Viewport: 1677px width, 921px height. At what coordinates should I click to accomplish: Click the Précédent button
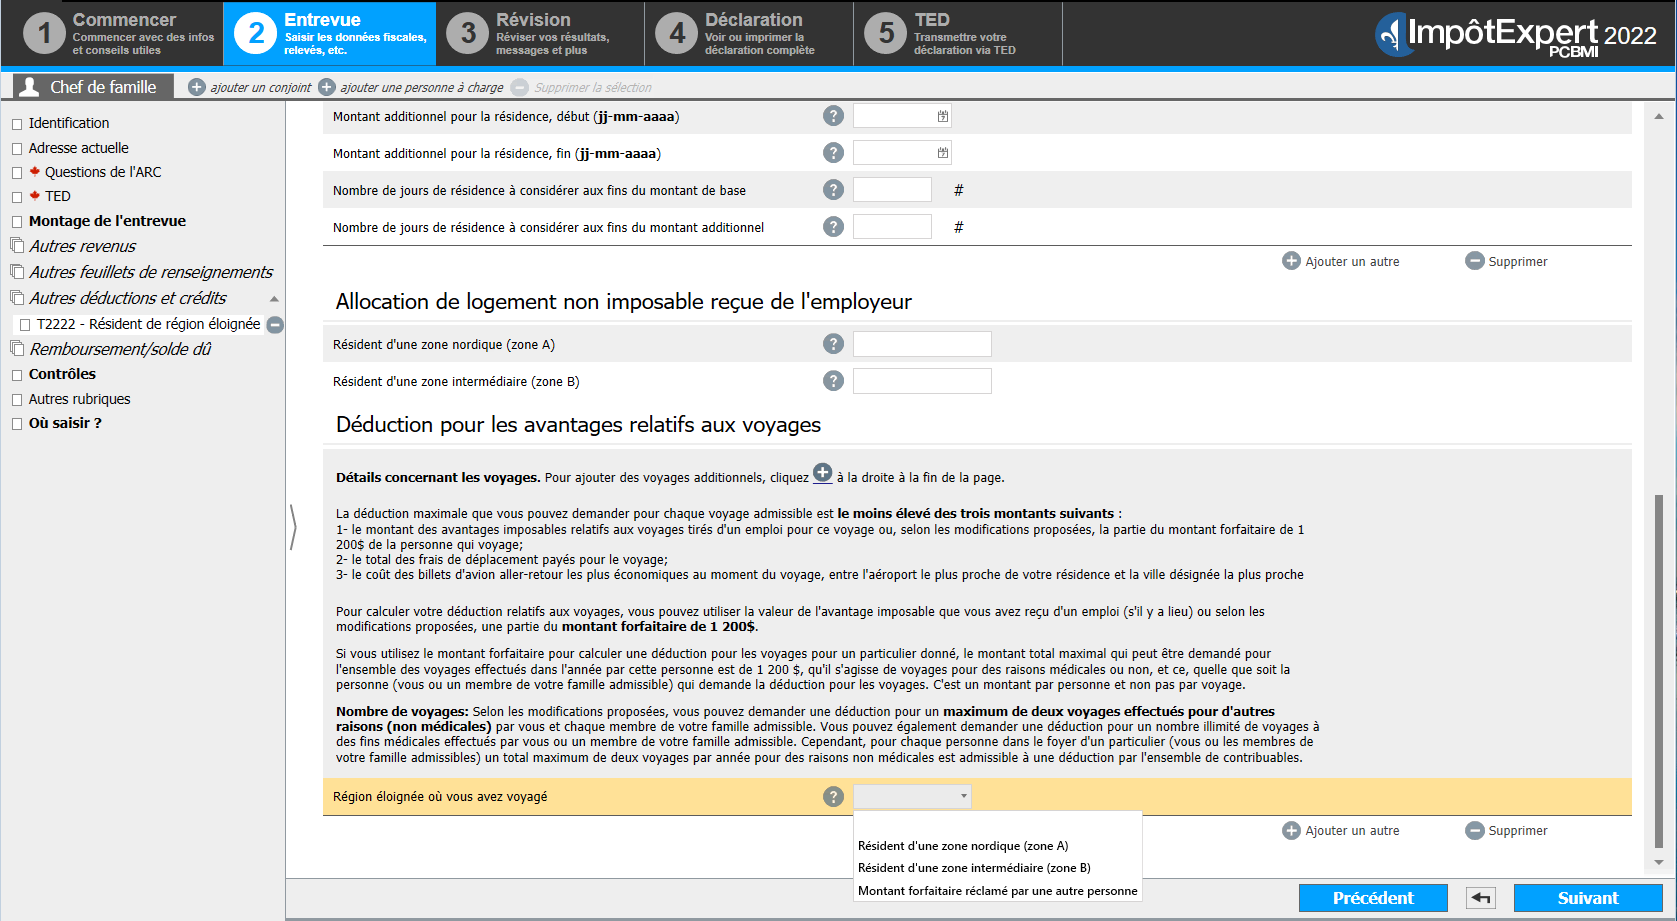coord(1373,898)
